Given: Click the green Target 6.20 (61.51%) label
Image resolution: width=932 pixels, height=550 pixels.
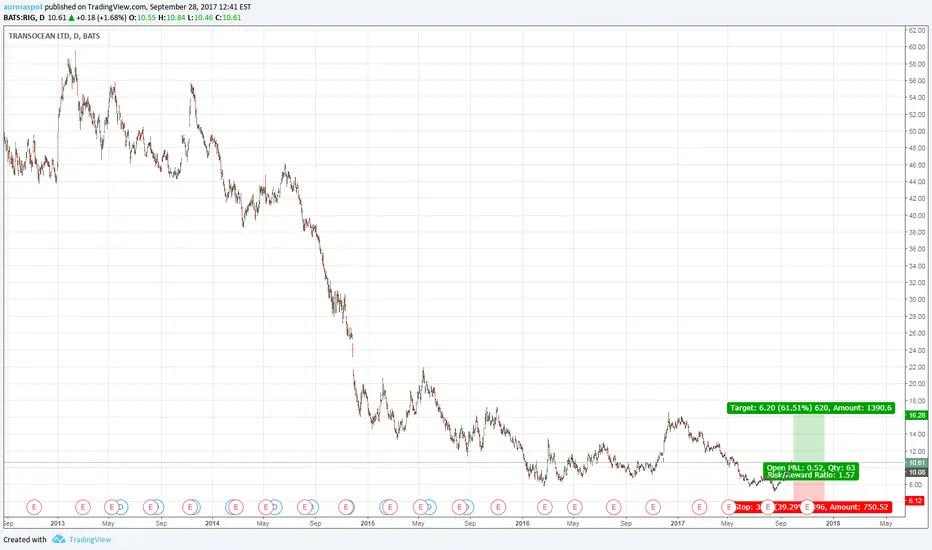Looking at the screenshot, I should point(811,408).
